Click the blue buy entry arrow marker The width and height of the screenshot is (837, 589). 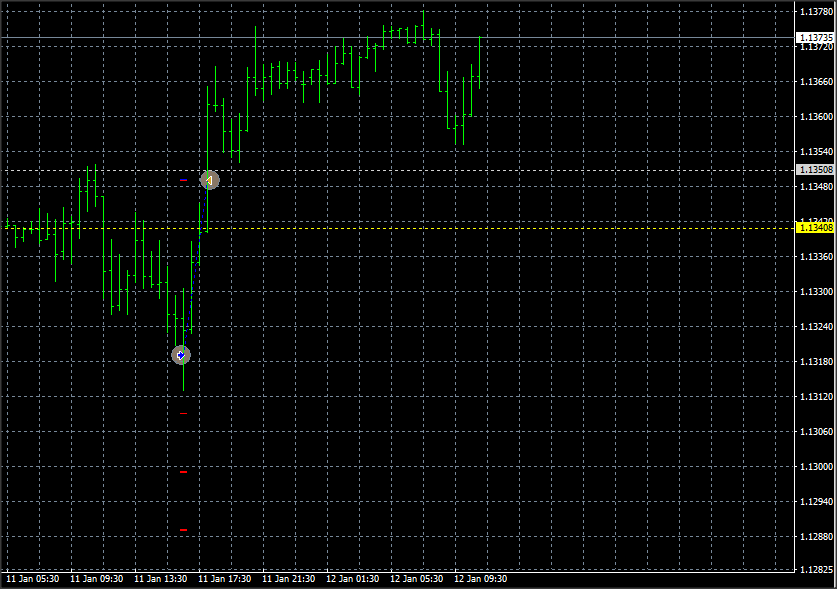point(181,355)
